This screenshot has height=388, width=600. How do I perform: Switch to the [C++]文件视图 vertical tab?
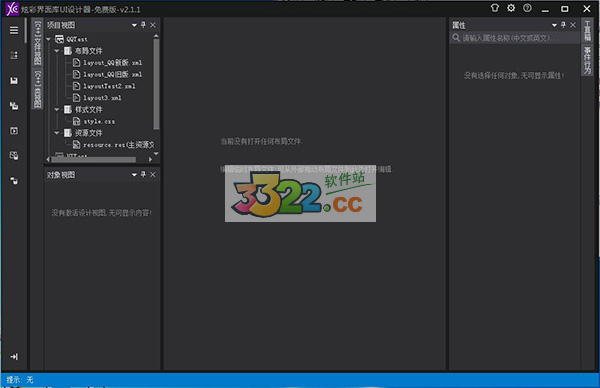[x=38, y=42]
